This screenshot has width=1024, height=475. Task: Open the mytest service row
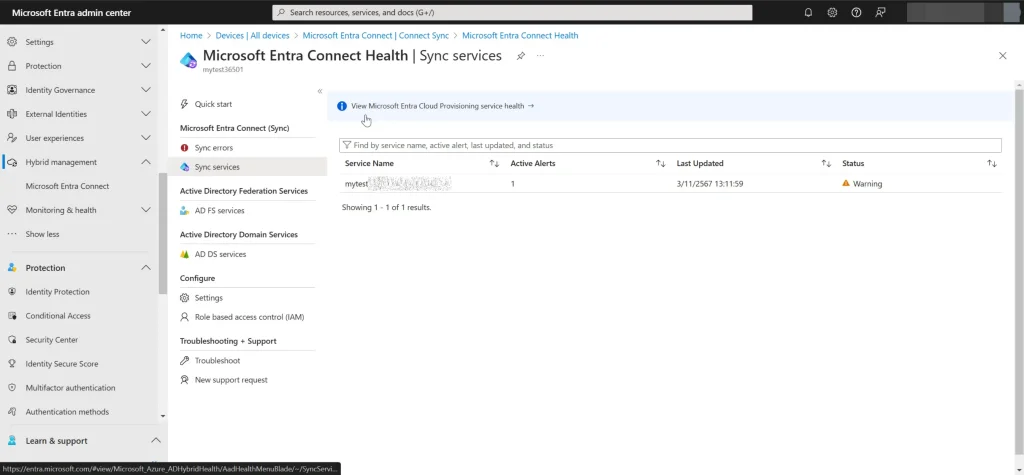[x=669, y=184]
